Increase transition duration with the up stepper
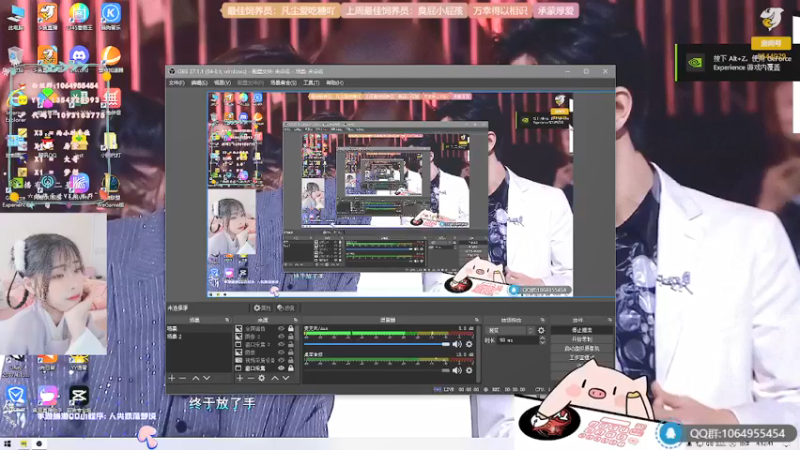Image resolution: width=800 pixels, height=450 pixels. point(542,338)
